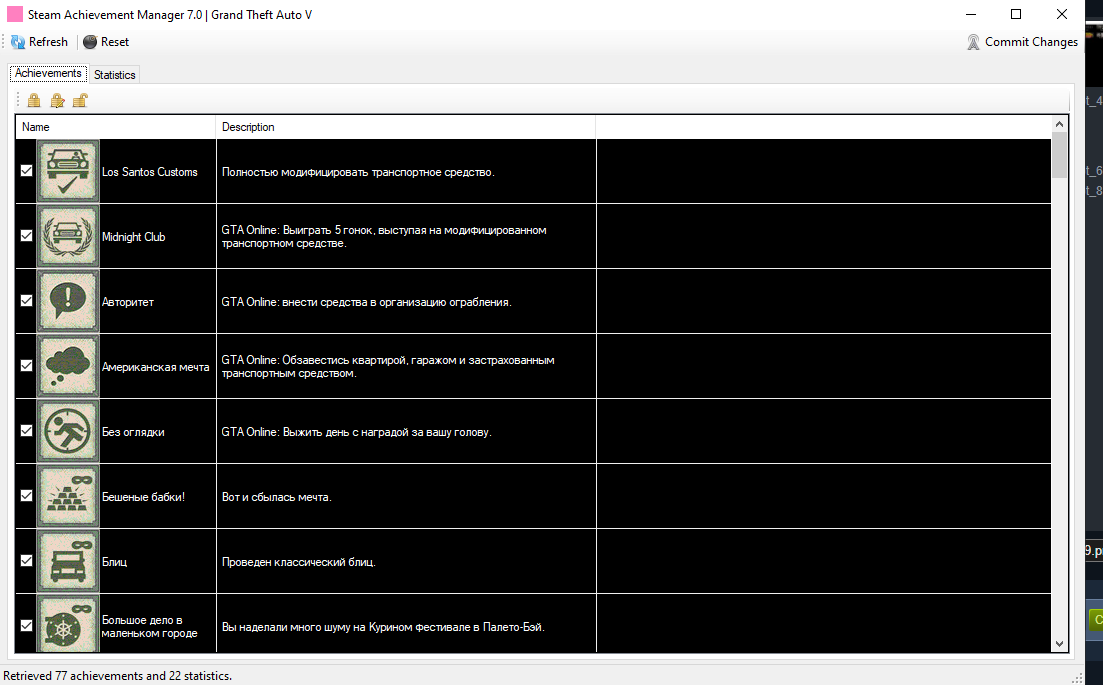Click the Los Santos Customs car icon
The height and width of the screenshot is (685, 1103).
click(x=68, y=171)
